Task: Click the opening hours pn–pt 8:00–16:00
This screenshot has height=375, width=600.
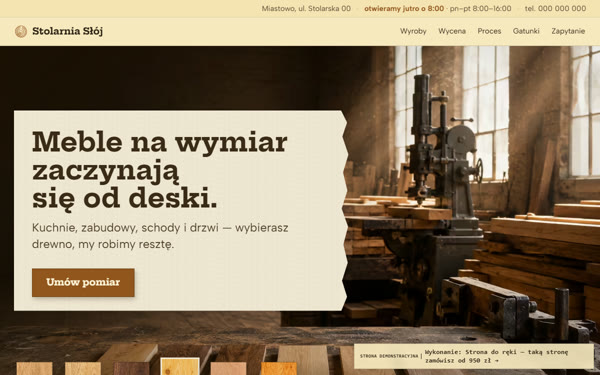Action: (x=481, y=8)
